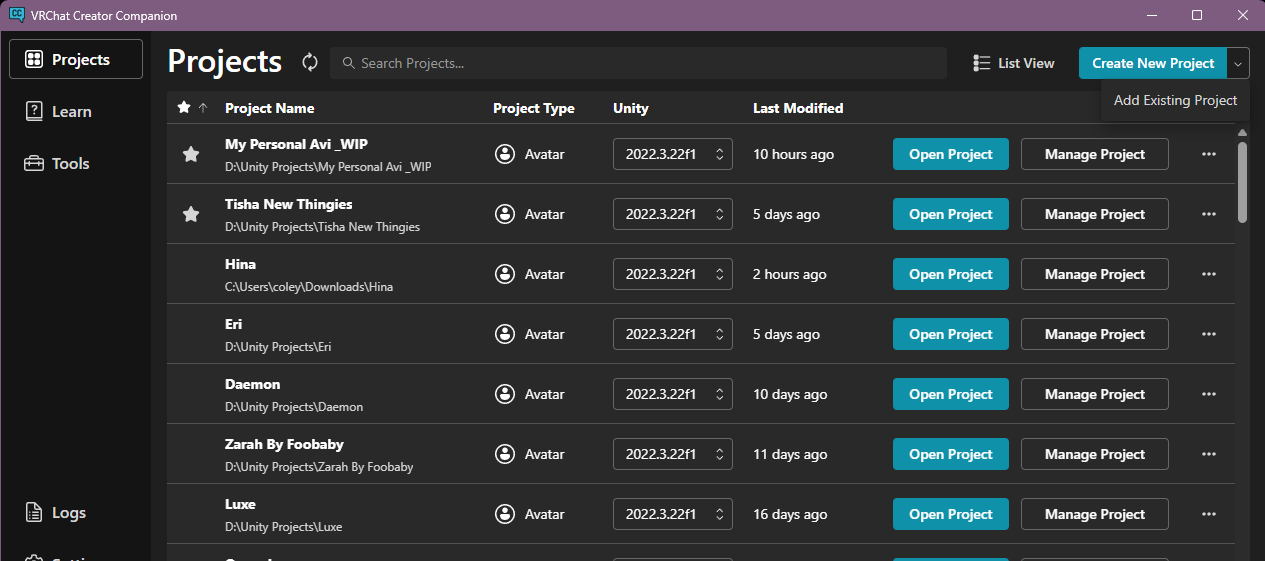The width and height of the screenshot is (1265, 561).
Task: Click the project list vertical scrollbar thumb
Action: point(1242,181)
